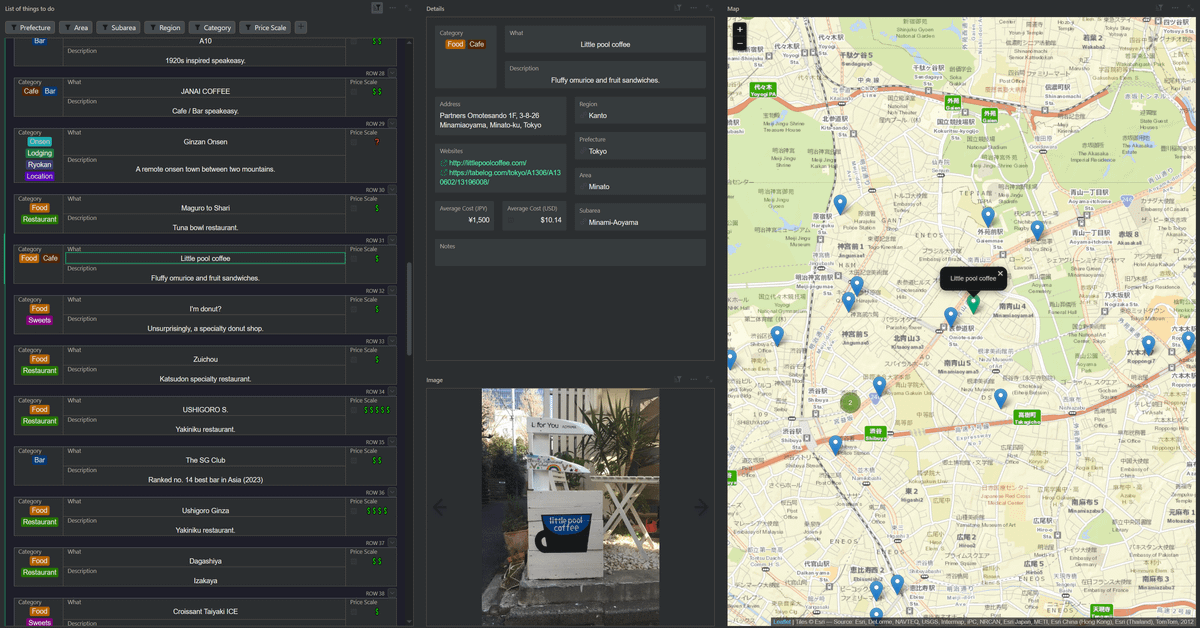1200x628 pixels.
Task: Zoom in on the map
Action: (740, 30)
